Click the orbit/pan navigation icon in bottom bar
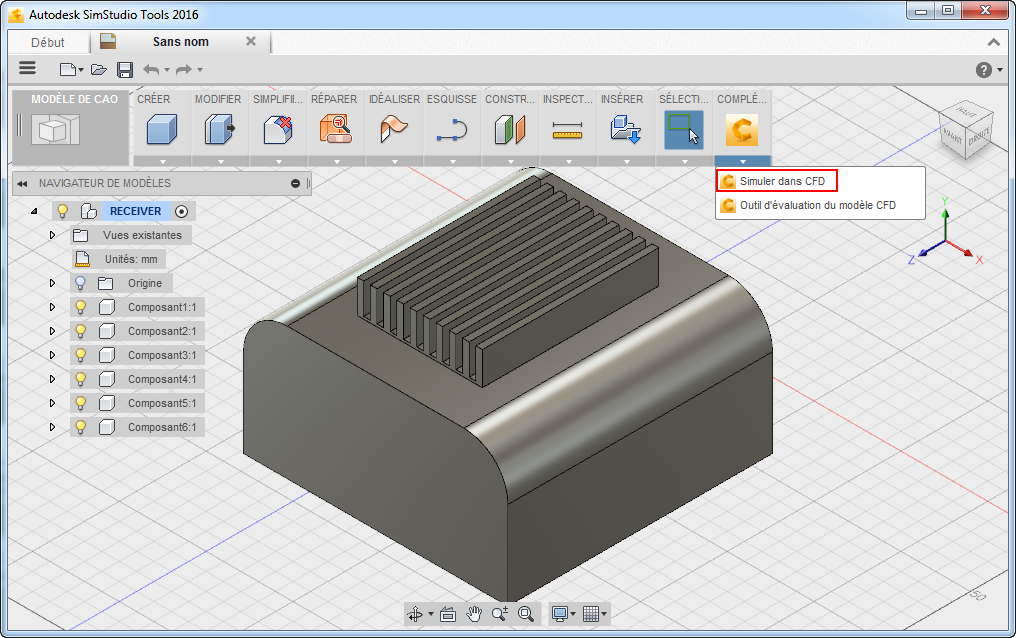Screen dimensions: 1016x638 point(415,613)
